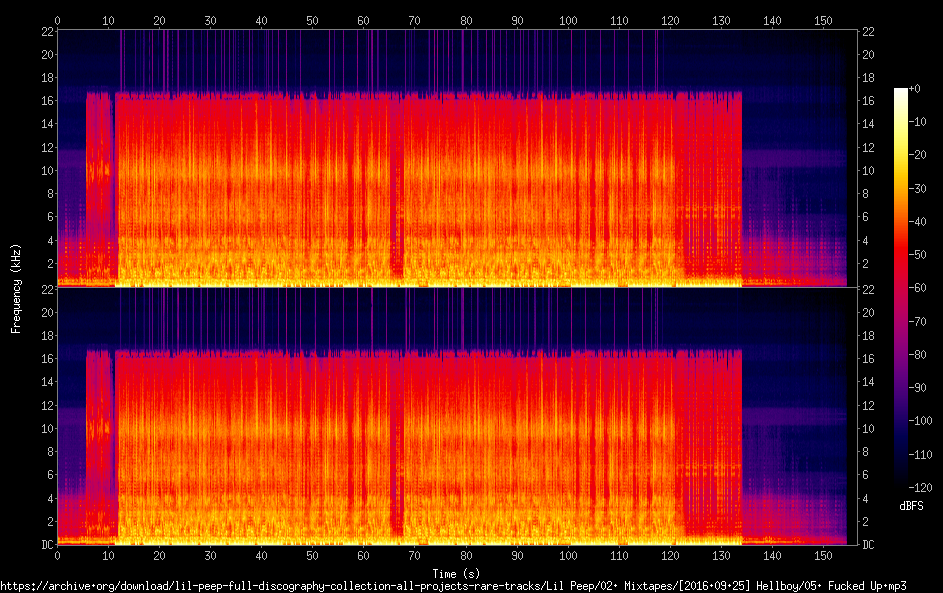The height and width of the screenshot is (593, 943).
Task: Click "12" on the upper channel's right frequency axis
Action: (868, 147)
